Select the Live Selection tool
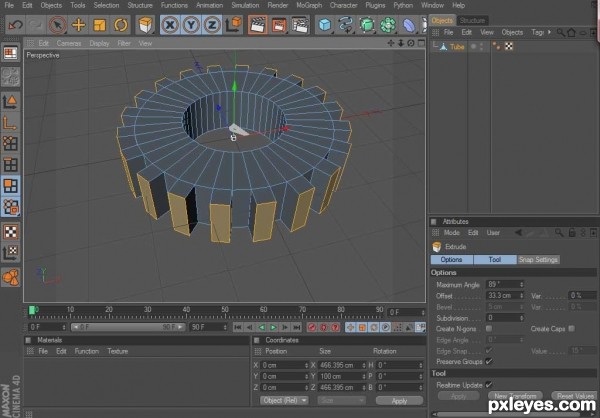 click(x=57, y=25)
